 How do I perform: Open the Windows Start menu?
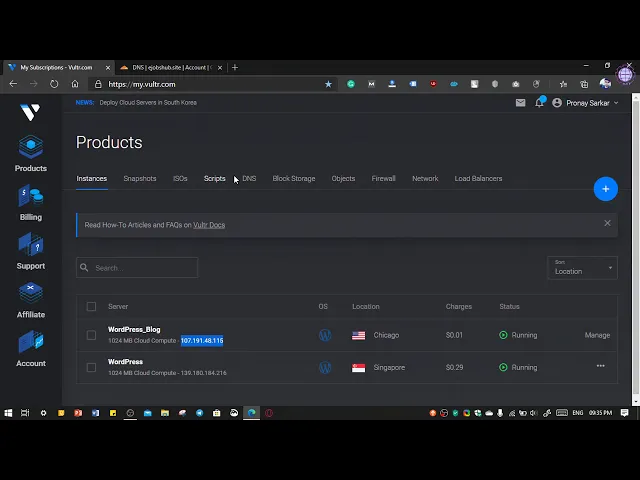click(8, 413)
